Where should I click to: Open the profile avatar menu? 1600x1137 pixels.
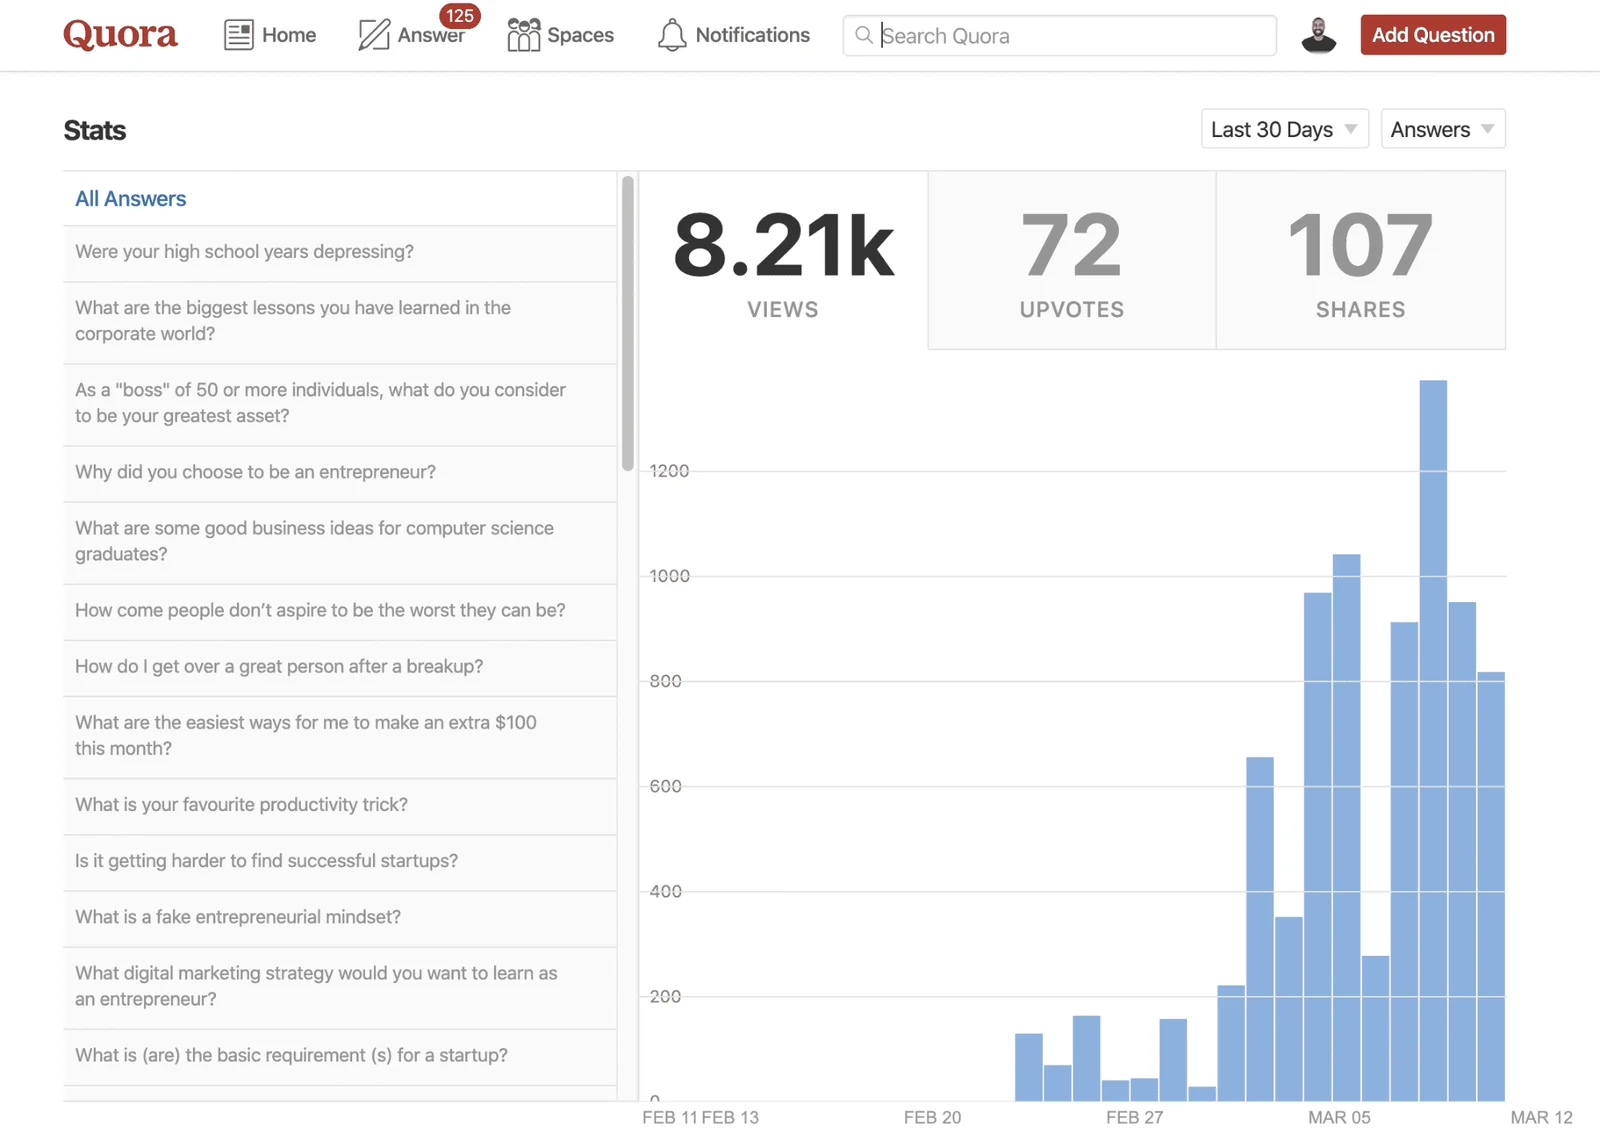coord(1319,35)
